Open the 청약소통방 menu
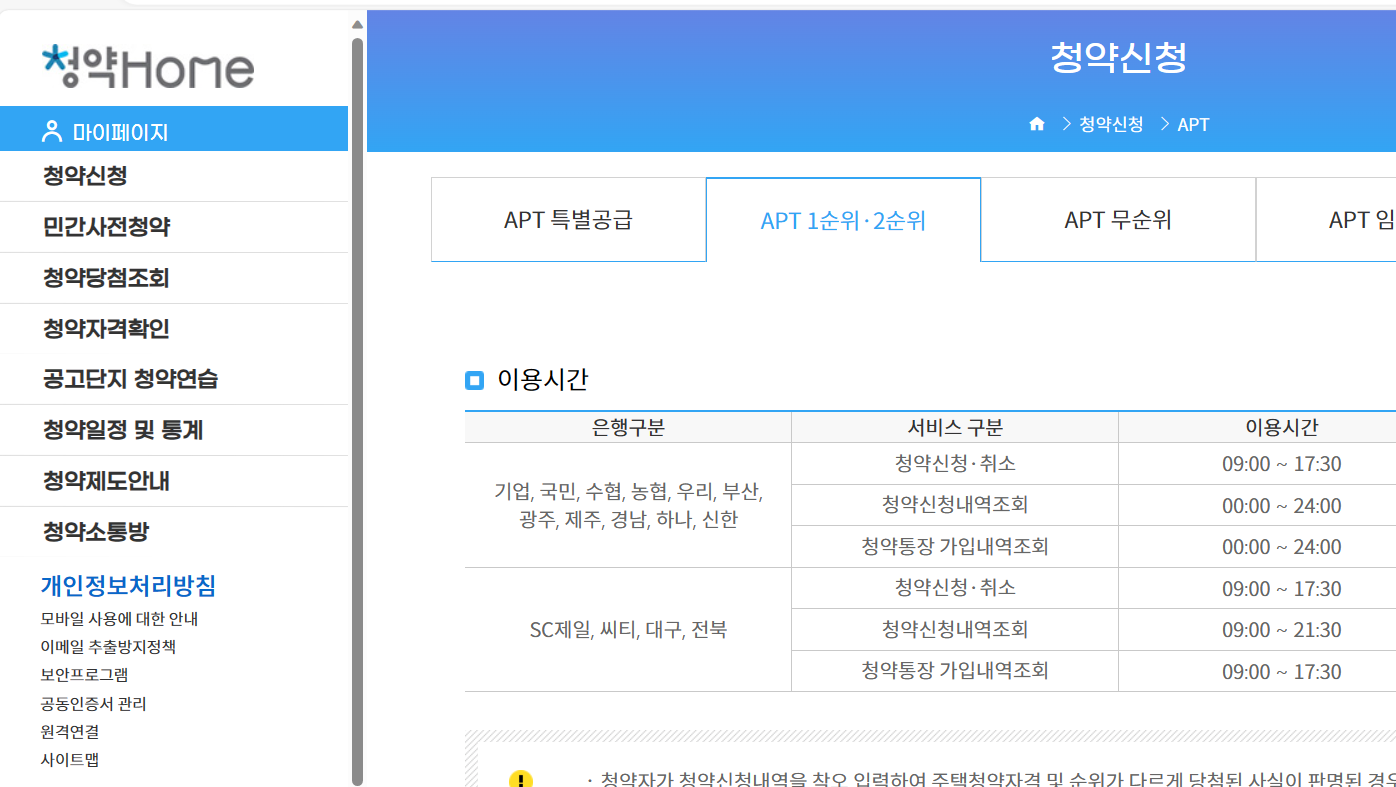 (95, 531)
